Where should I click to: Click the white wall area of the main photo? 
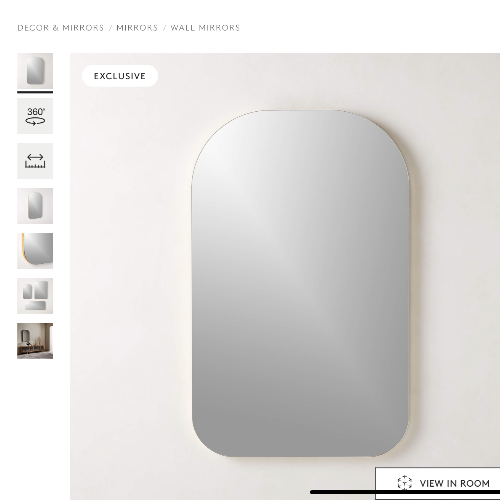click(x=130, y=267)
